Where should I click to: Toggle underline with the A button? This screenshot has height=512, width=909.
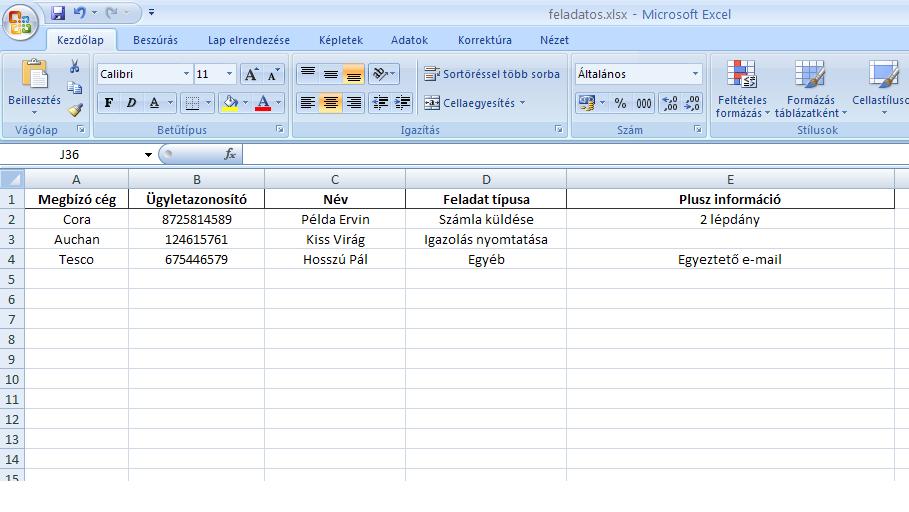(x=154, y=103)
